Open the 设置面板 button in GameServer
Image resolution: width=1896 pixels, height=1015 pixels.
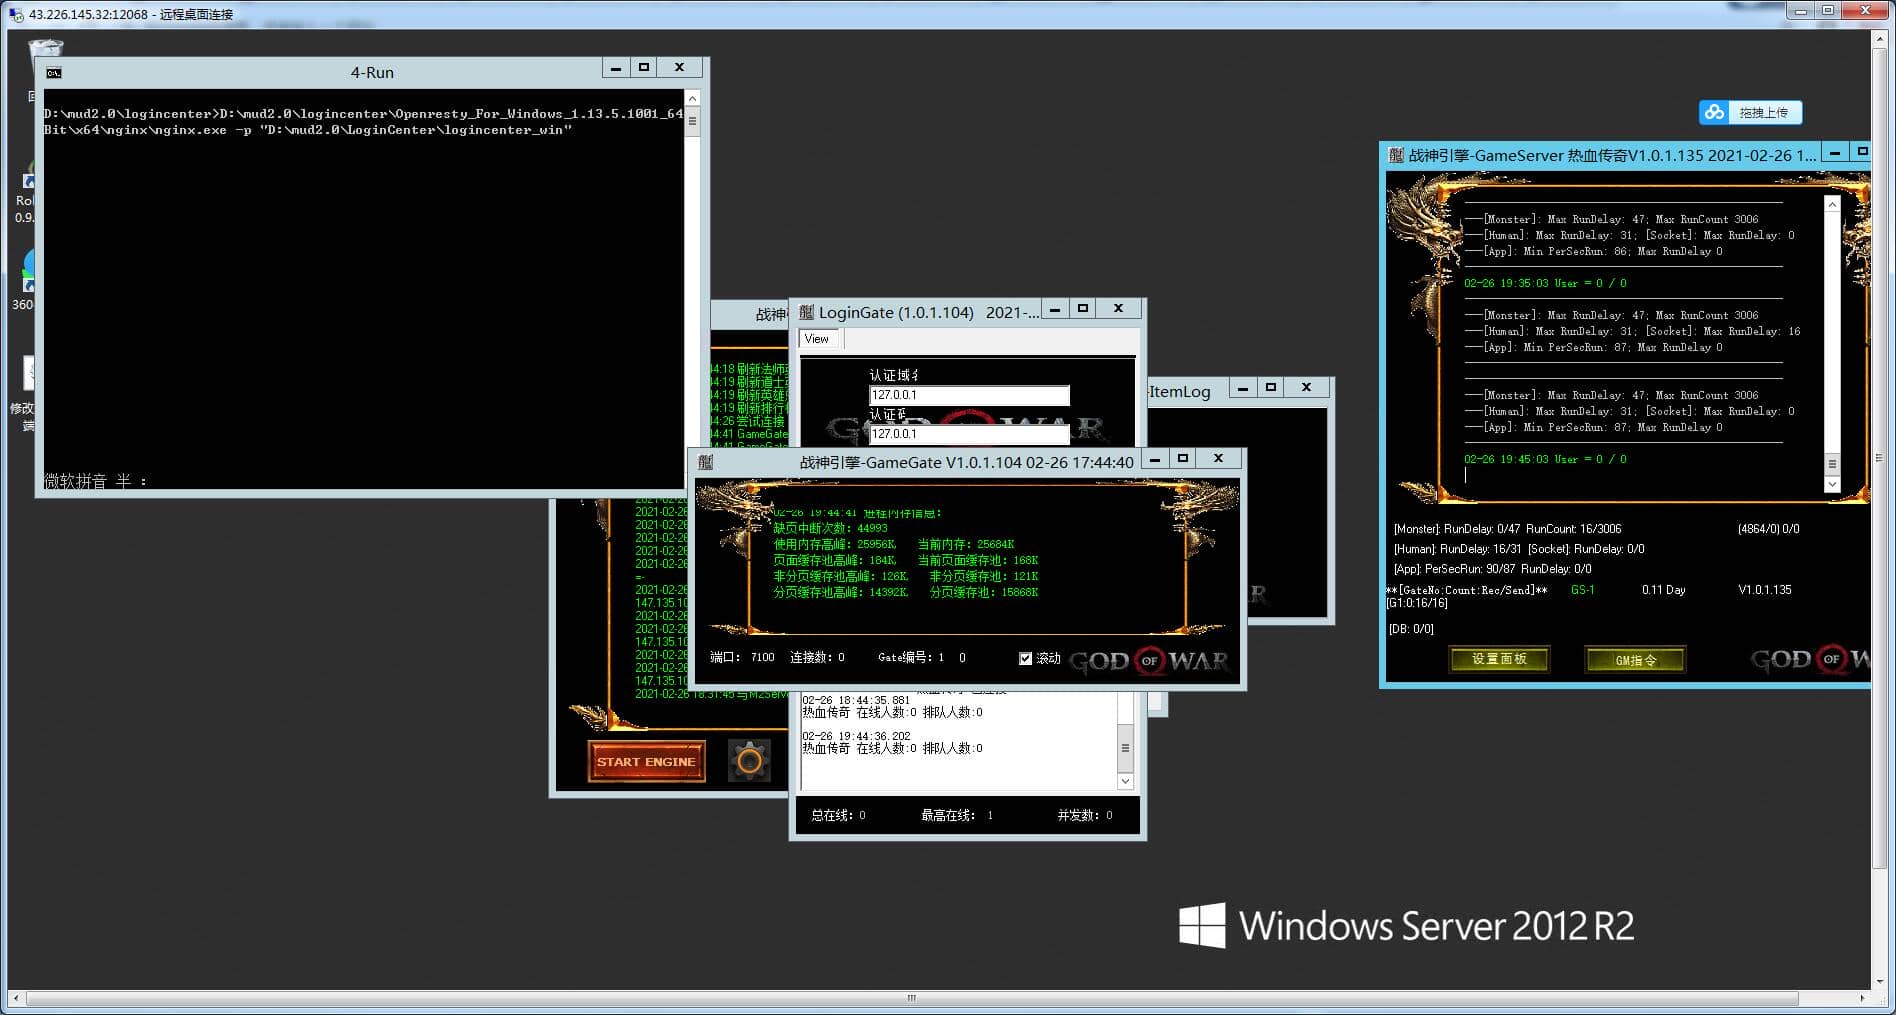pyautogui.click(x=1499, y=659)
